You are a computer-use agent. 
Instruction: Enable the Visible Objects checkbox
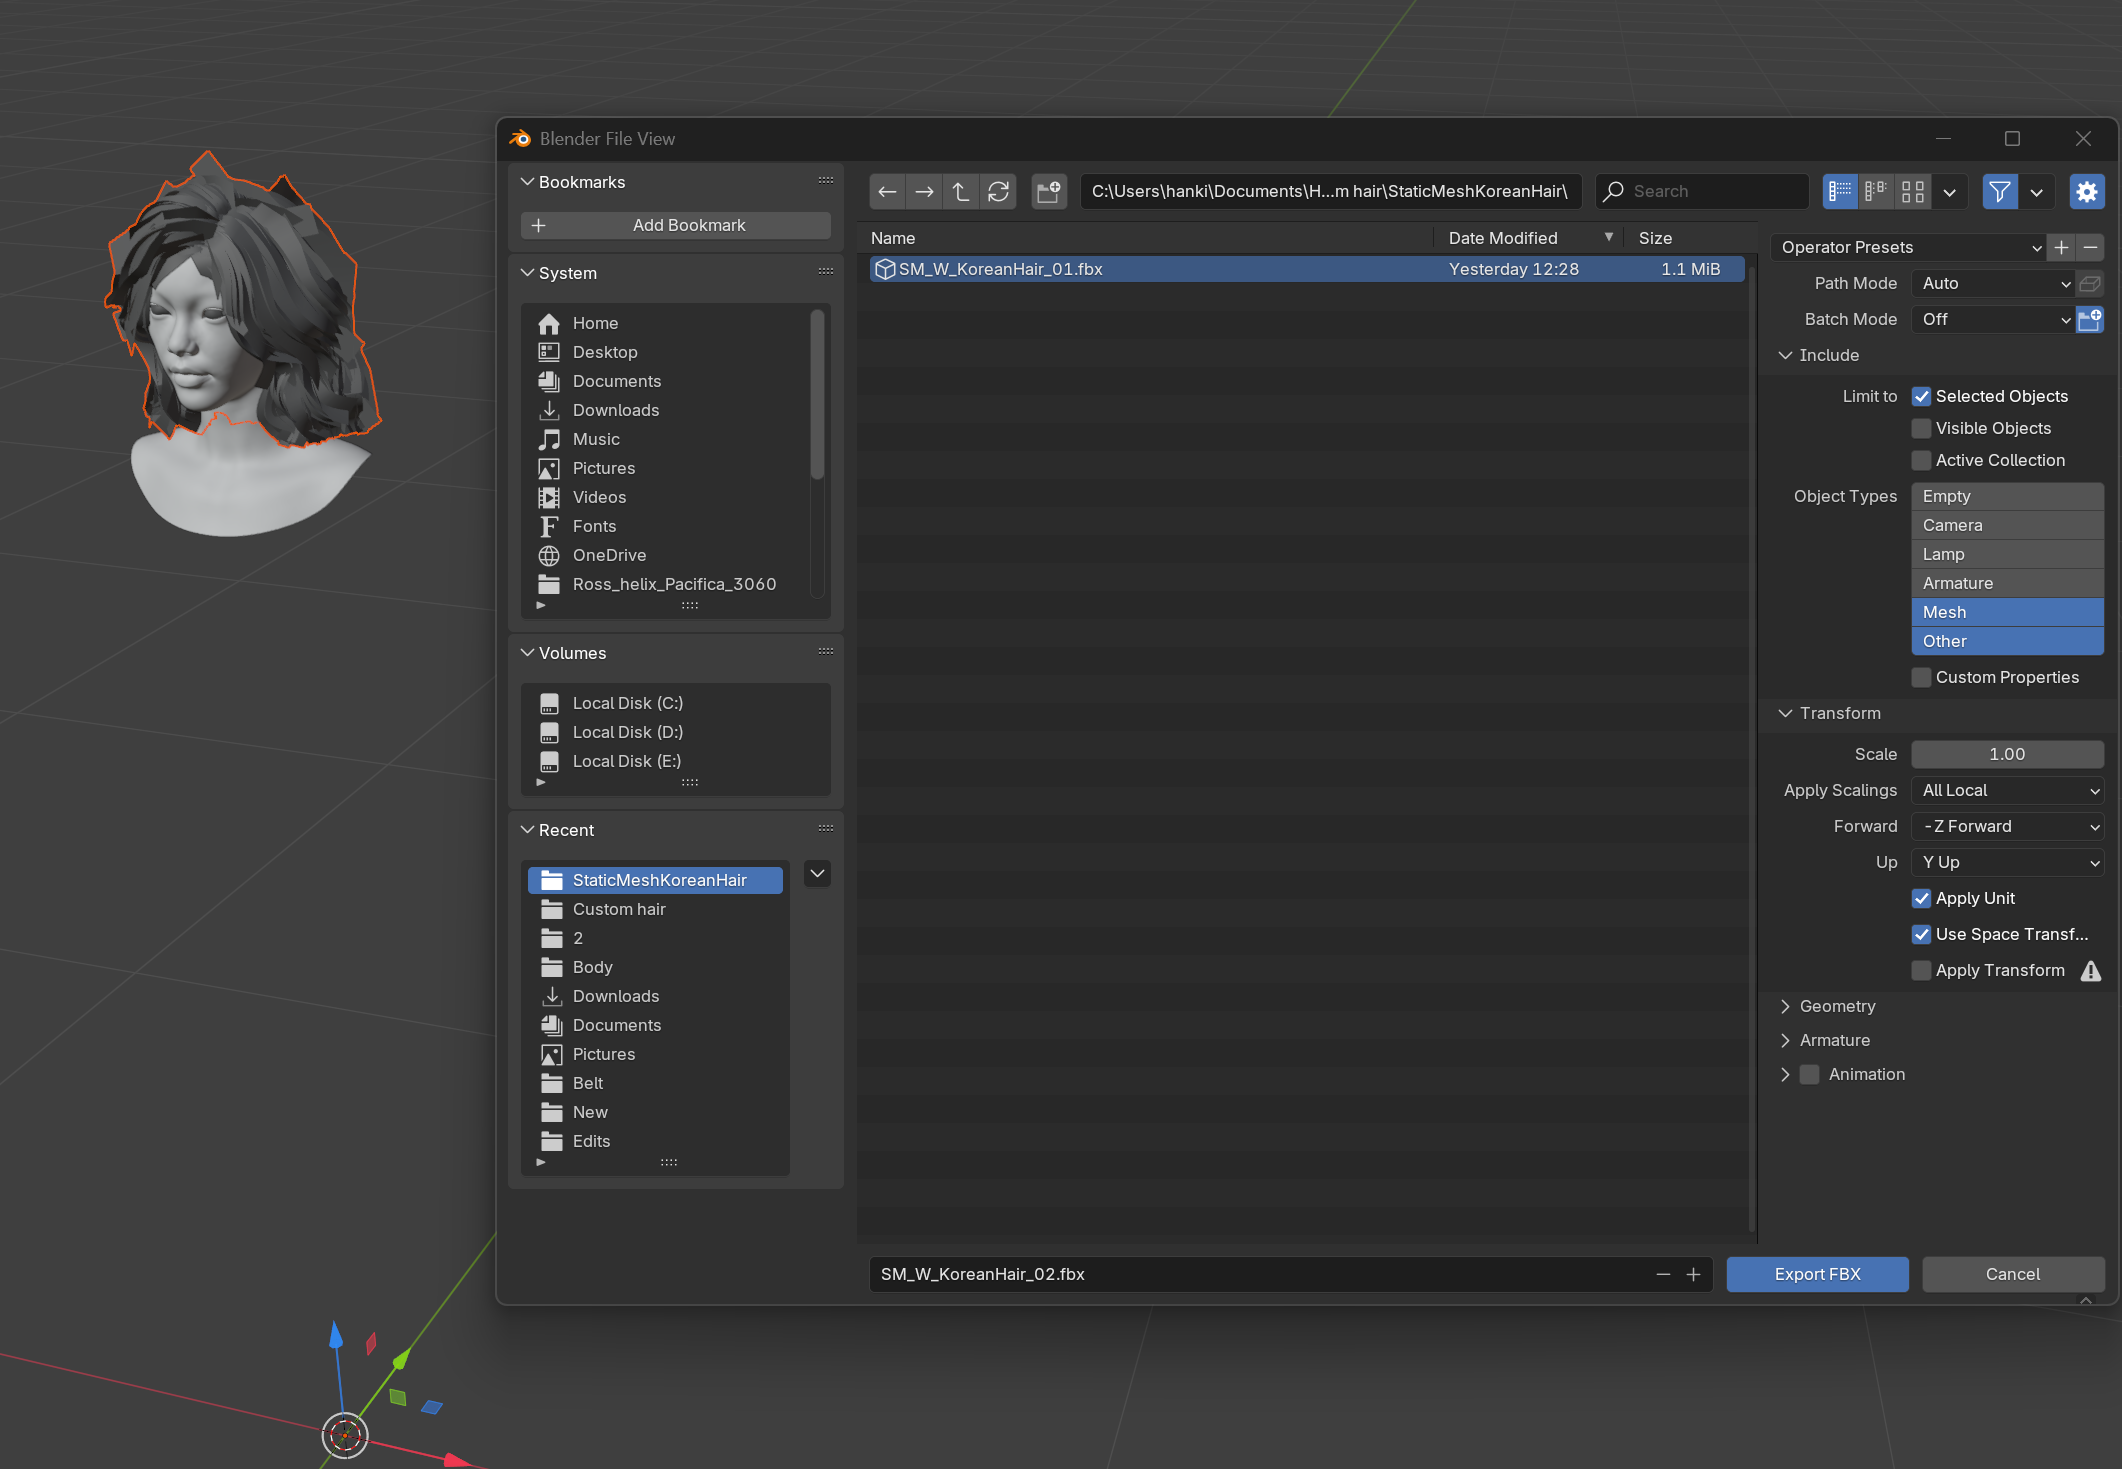(x=1921, y=428)
